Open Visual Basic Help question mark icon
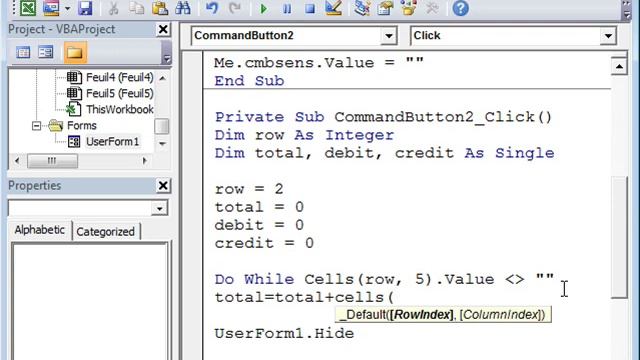Image resolution: width=640 pixels, height=360 pixels. 460,8
